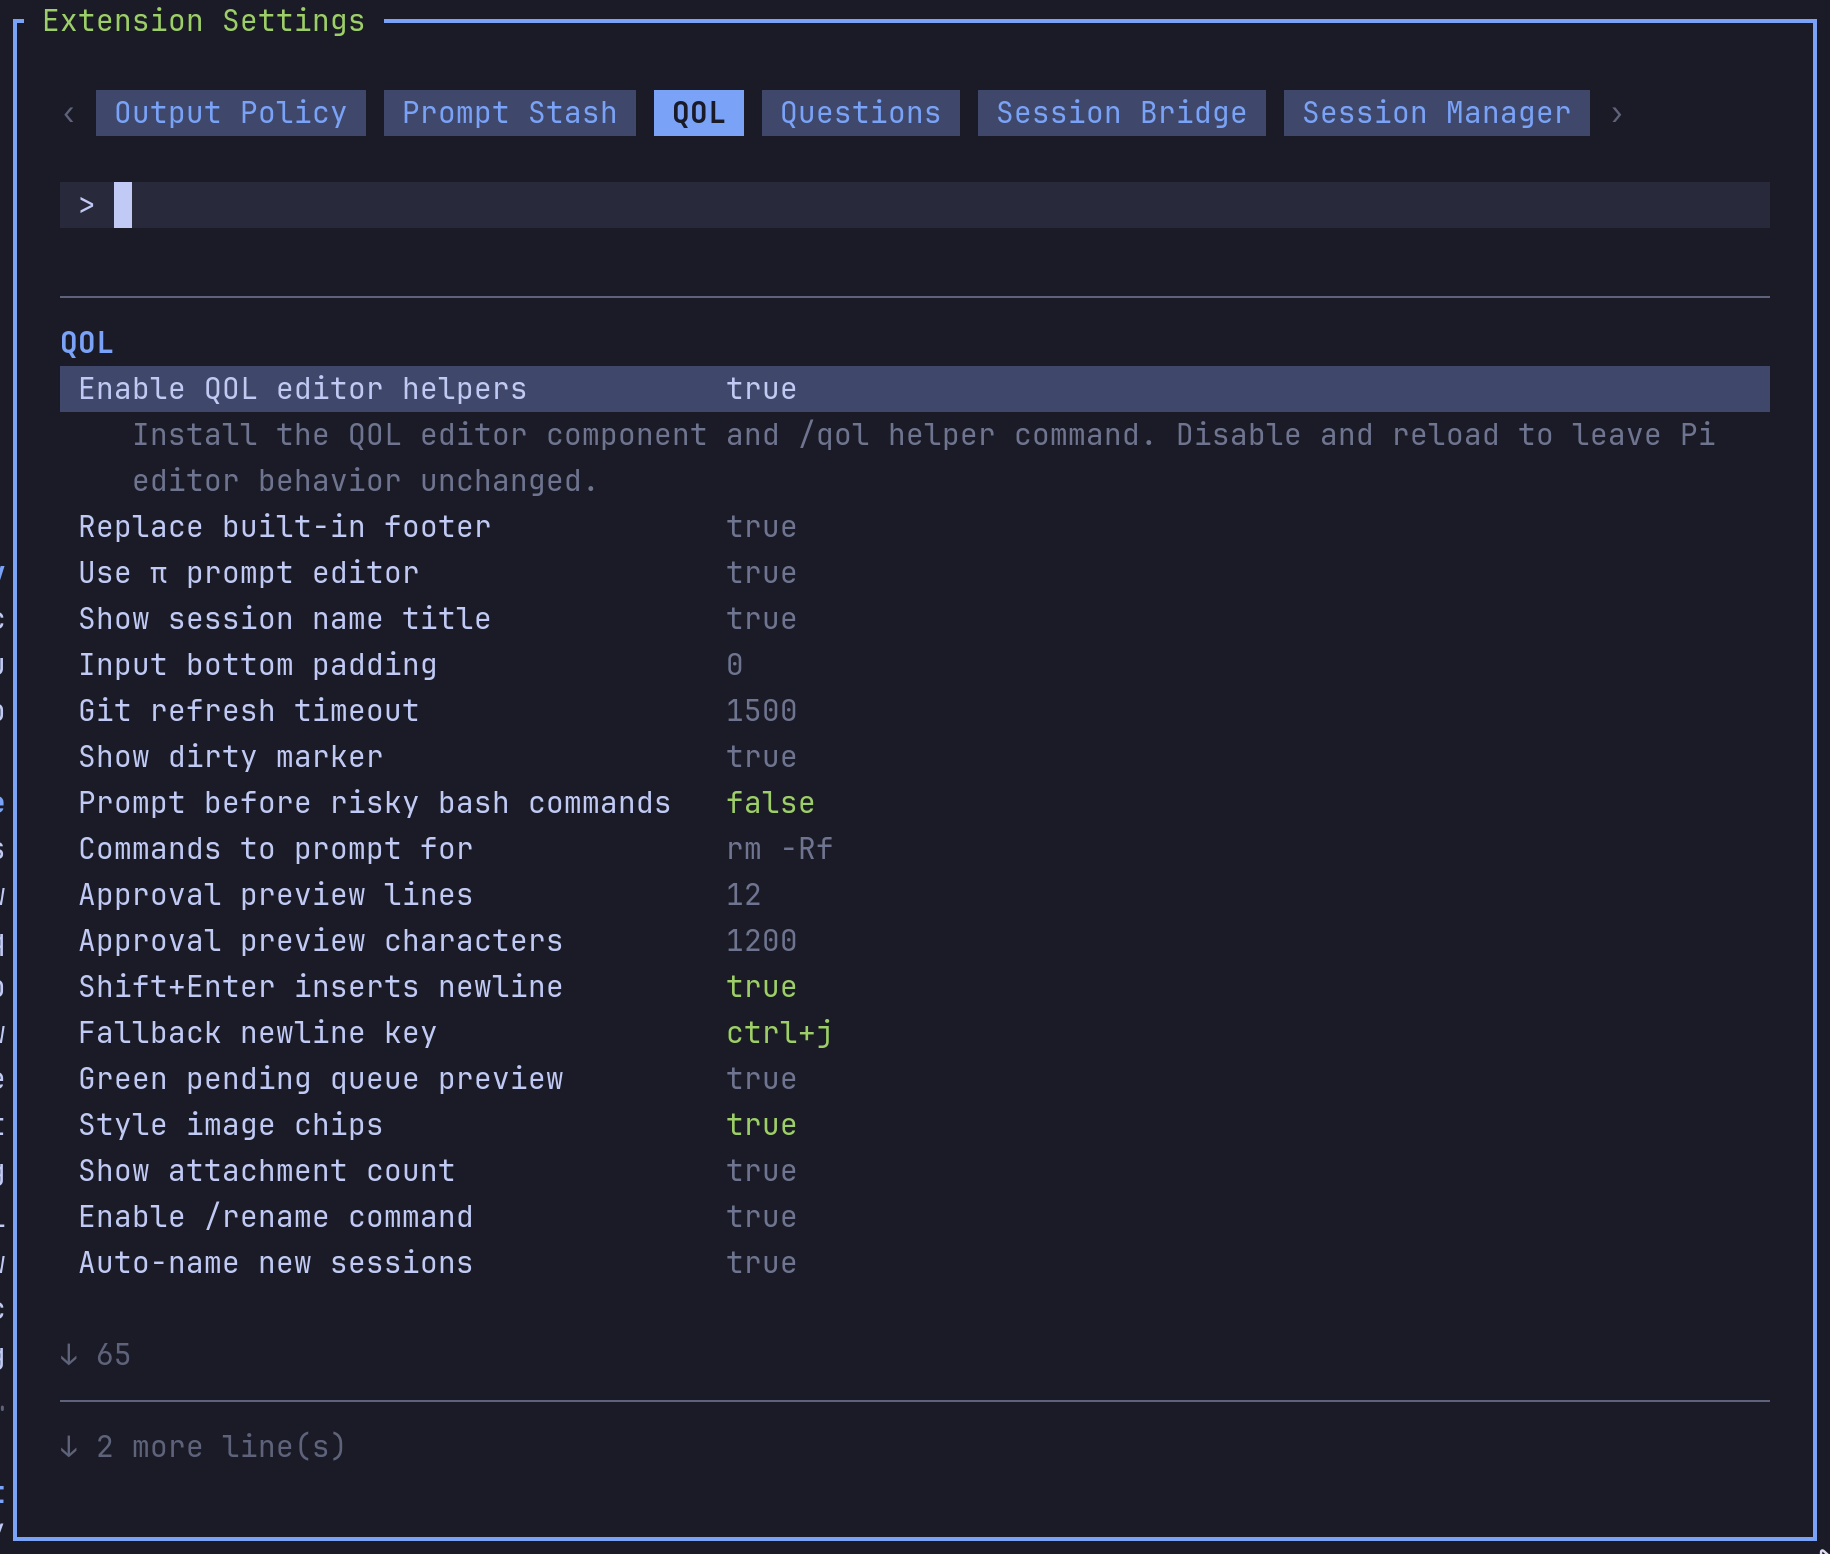Viewport: 1830px width, 1554px height.
Task: Toggle Show session name title value
Action: point(761,619)
